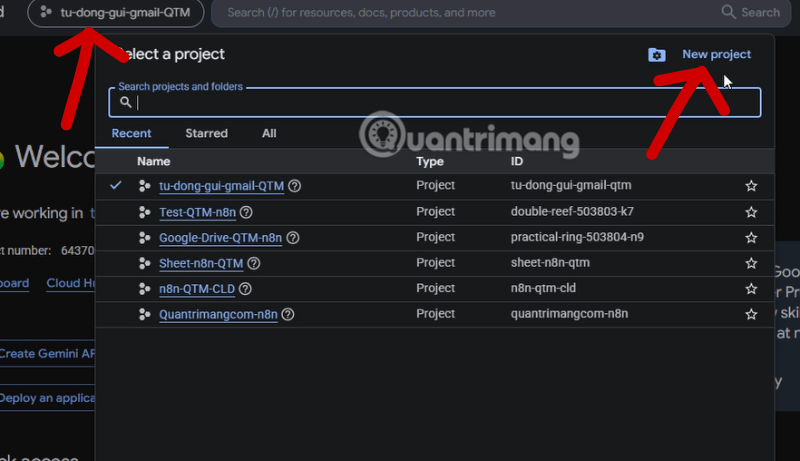Click the project icon beside Sheet-n8n-QTM row
800x461 pixels.
[x=144, y=263]
